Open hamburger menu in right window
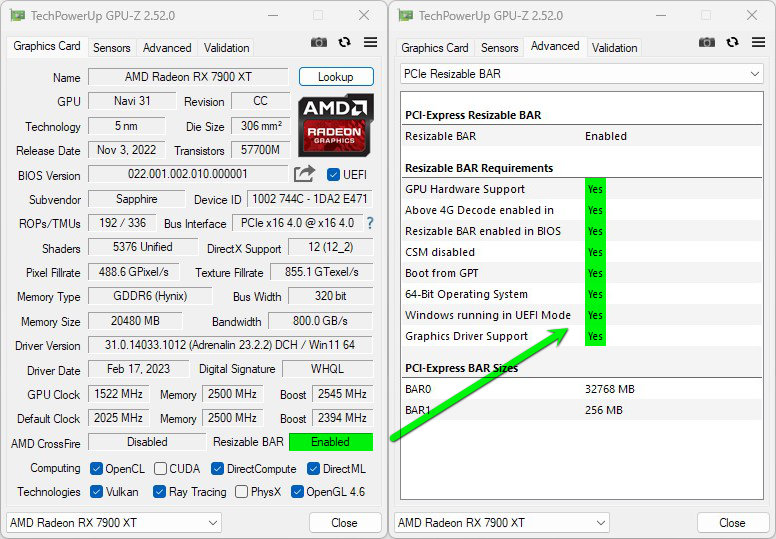The width and height of the screenshot is (776, 539). pyautogui.click(x=758, y=43)
